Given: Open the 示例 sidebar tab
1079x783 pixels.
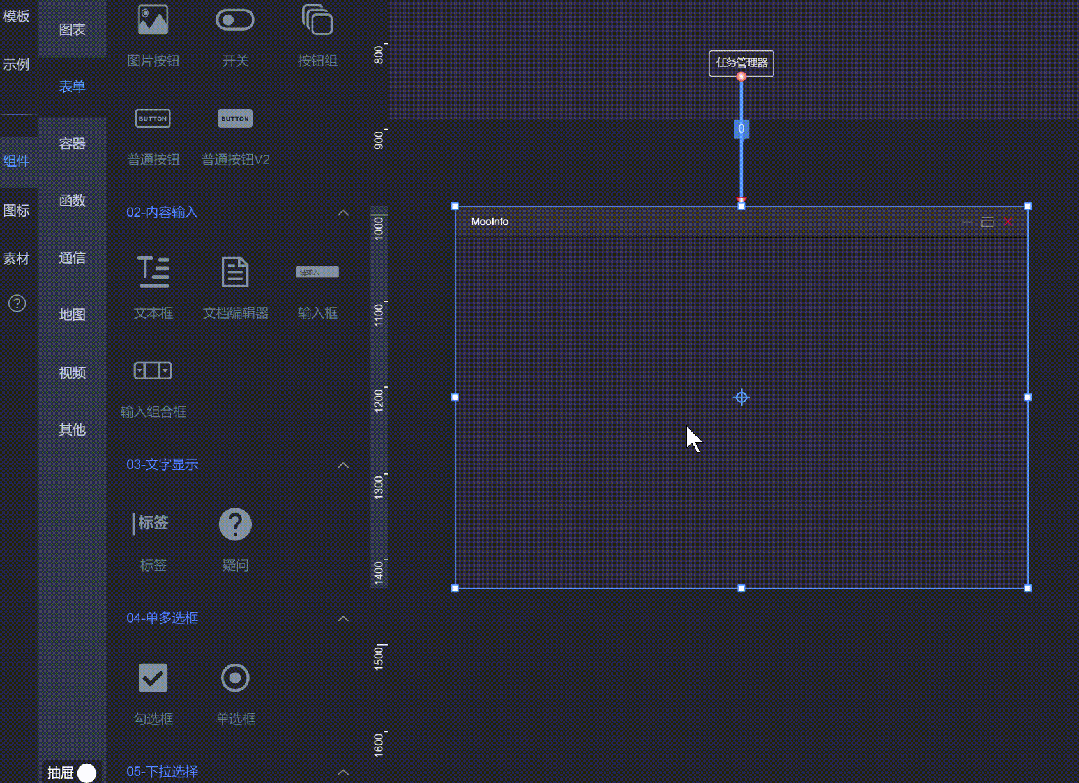Looking at the screenshot, I should (x=17, y=65).
